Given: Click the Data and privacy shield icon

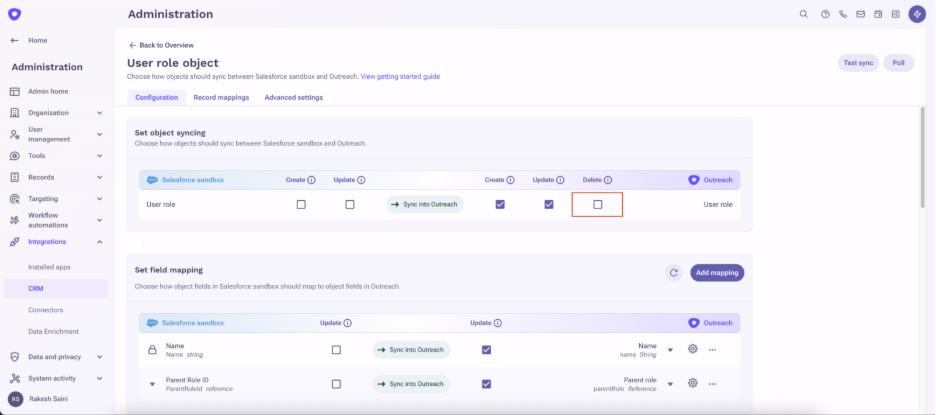Looking at the screenshot, I should pos(15,357).
